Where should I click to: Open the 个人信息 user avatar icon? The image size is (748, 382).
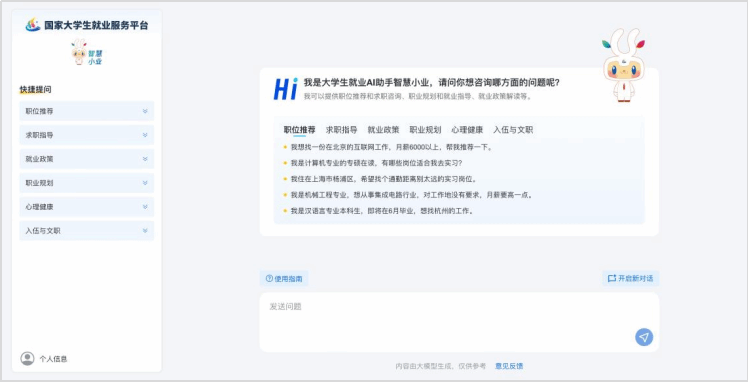point(27,359)
